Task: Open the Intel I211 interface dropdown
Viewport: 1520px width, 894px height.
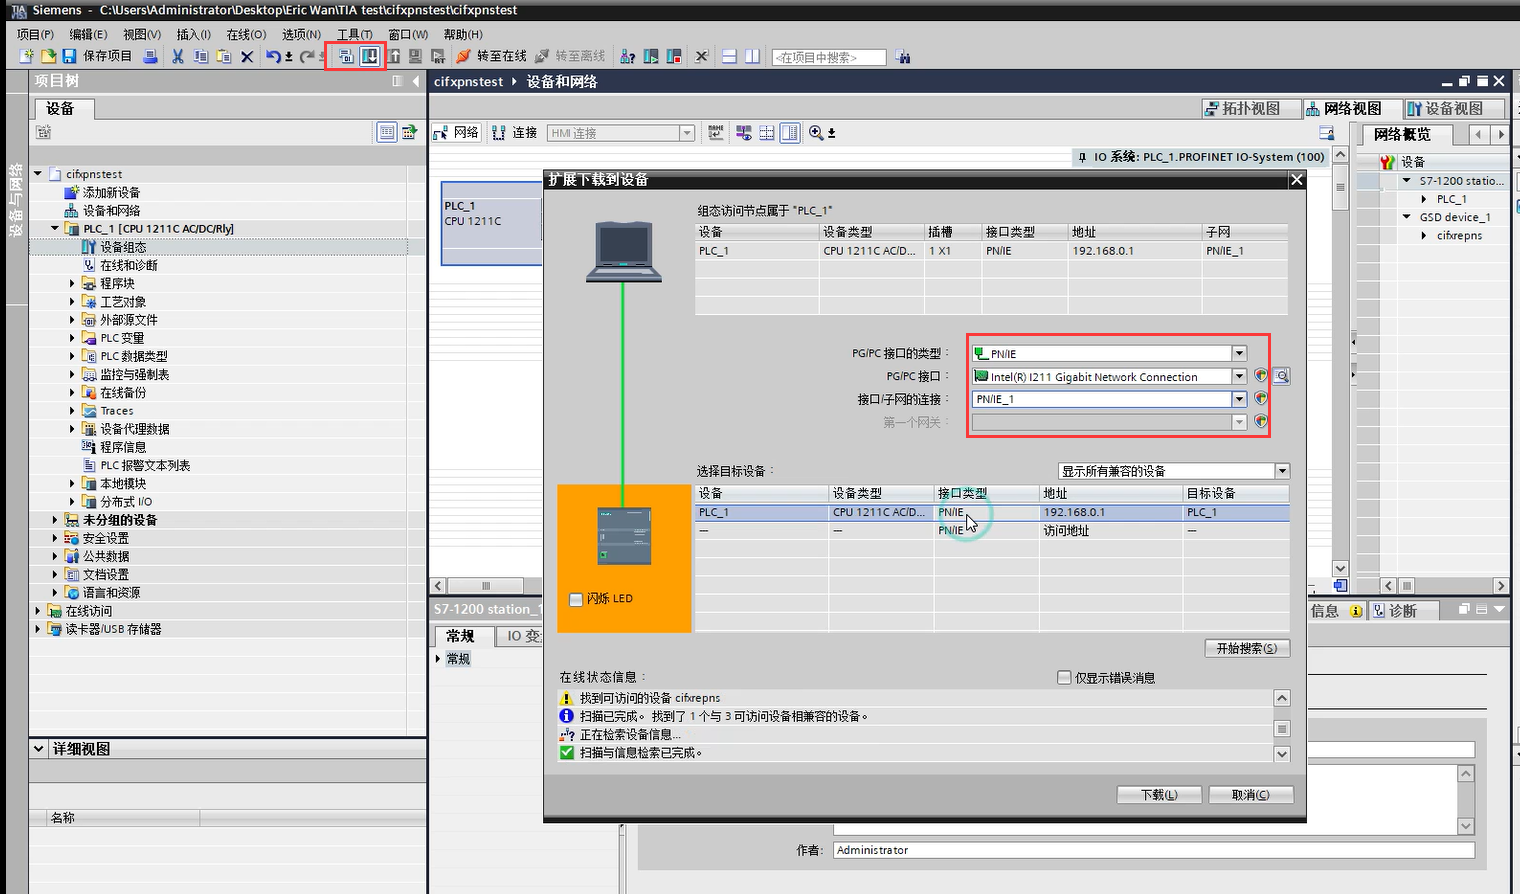Action: 1239,377
